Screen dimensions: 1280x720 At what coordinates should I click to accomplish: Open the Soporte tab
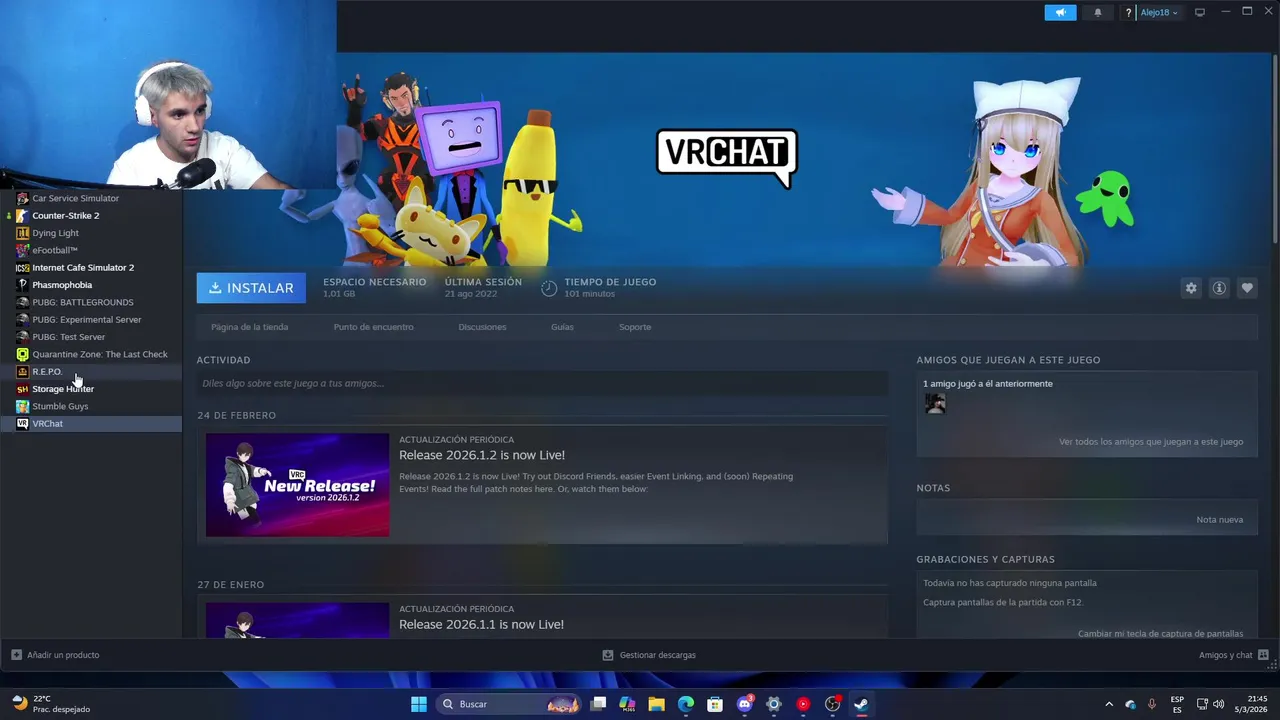(635, 327)
